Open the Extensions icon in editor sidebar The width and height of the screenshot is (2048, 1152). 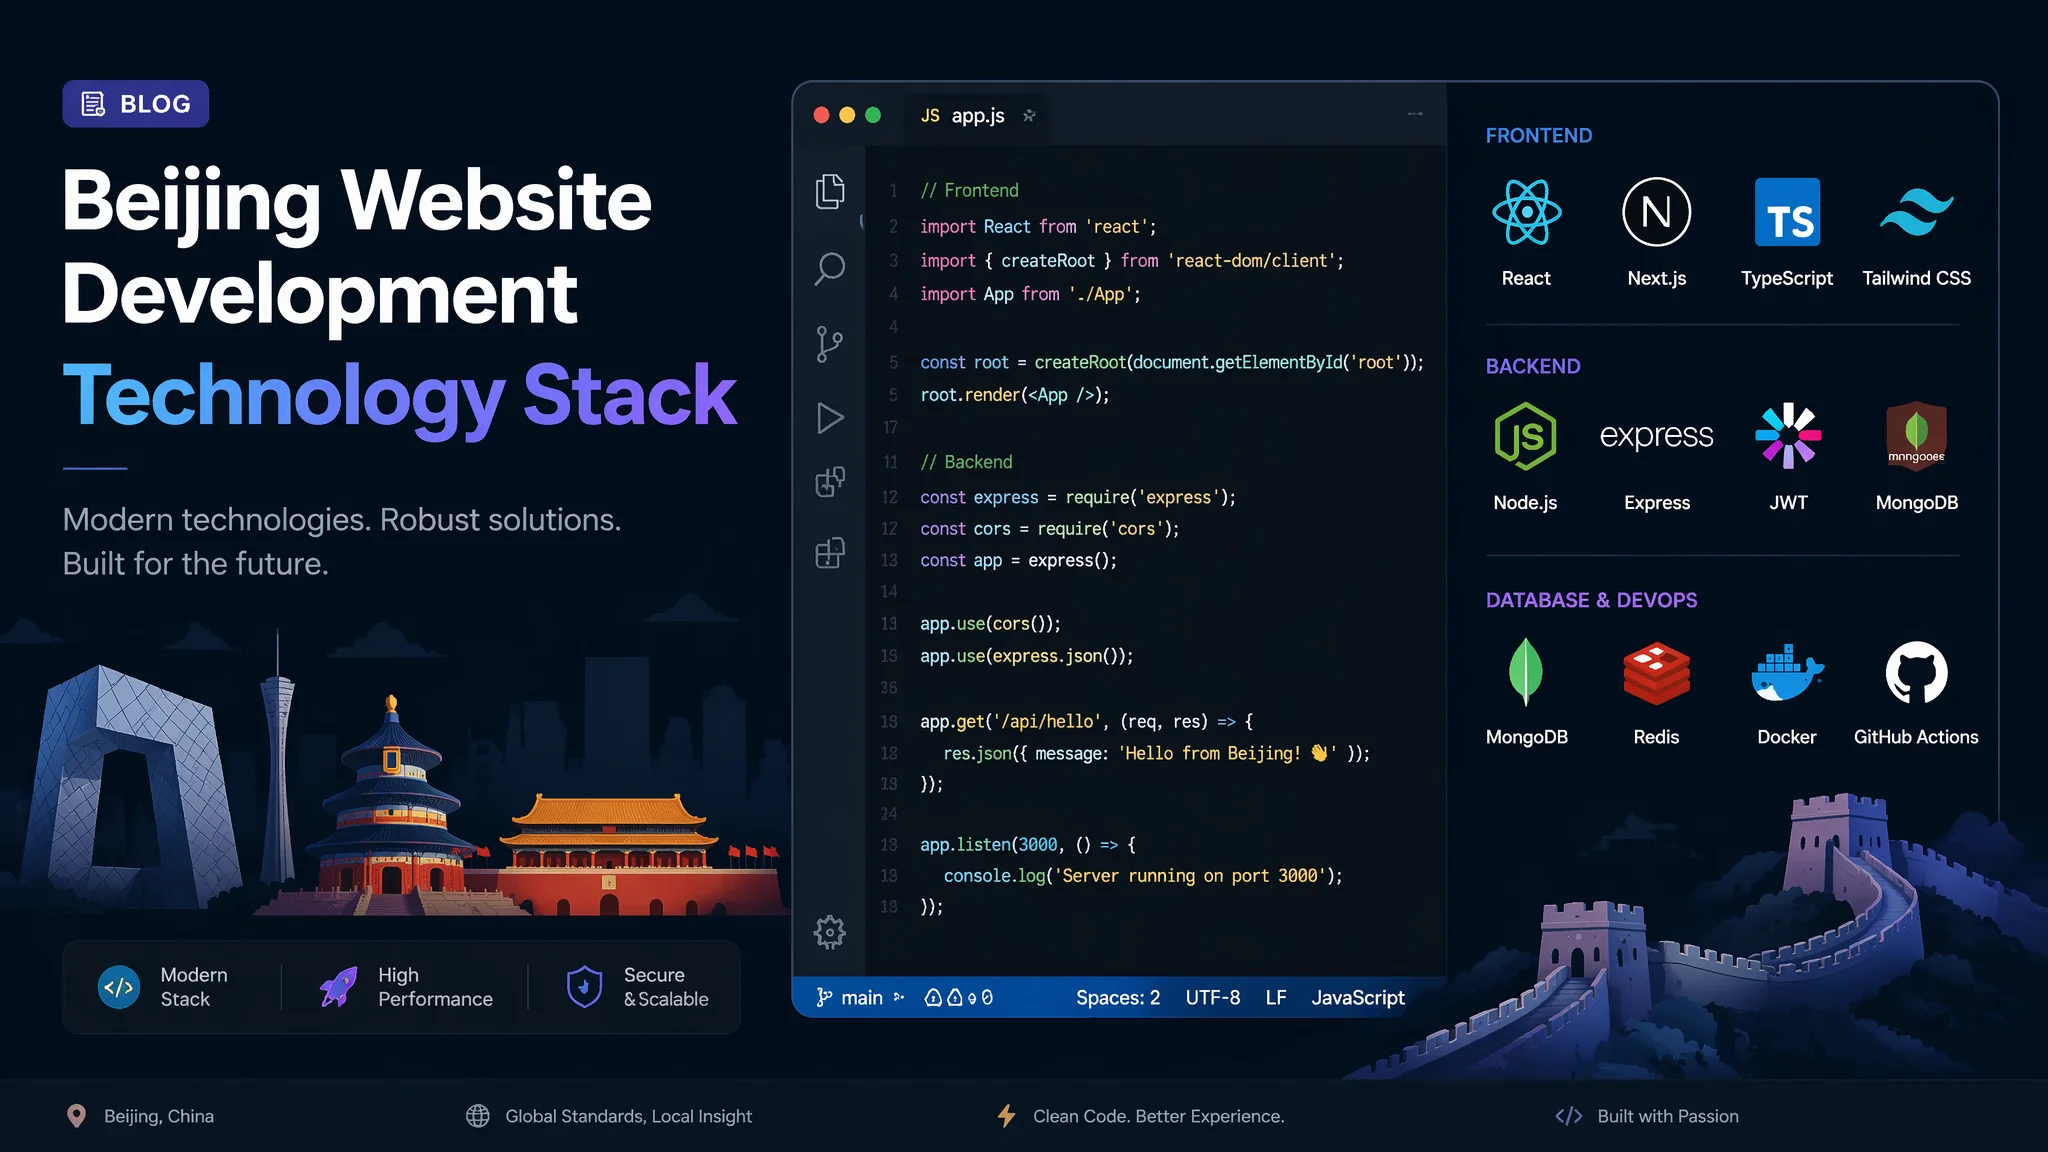click(x=830, y=482)
